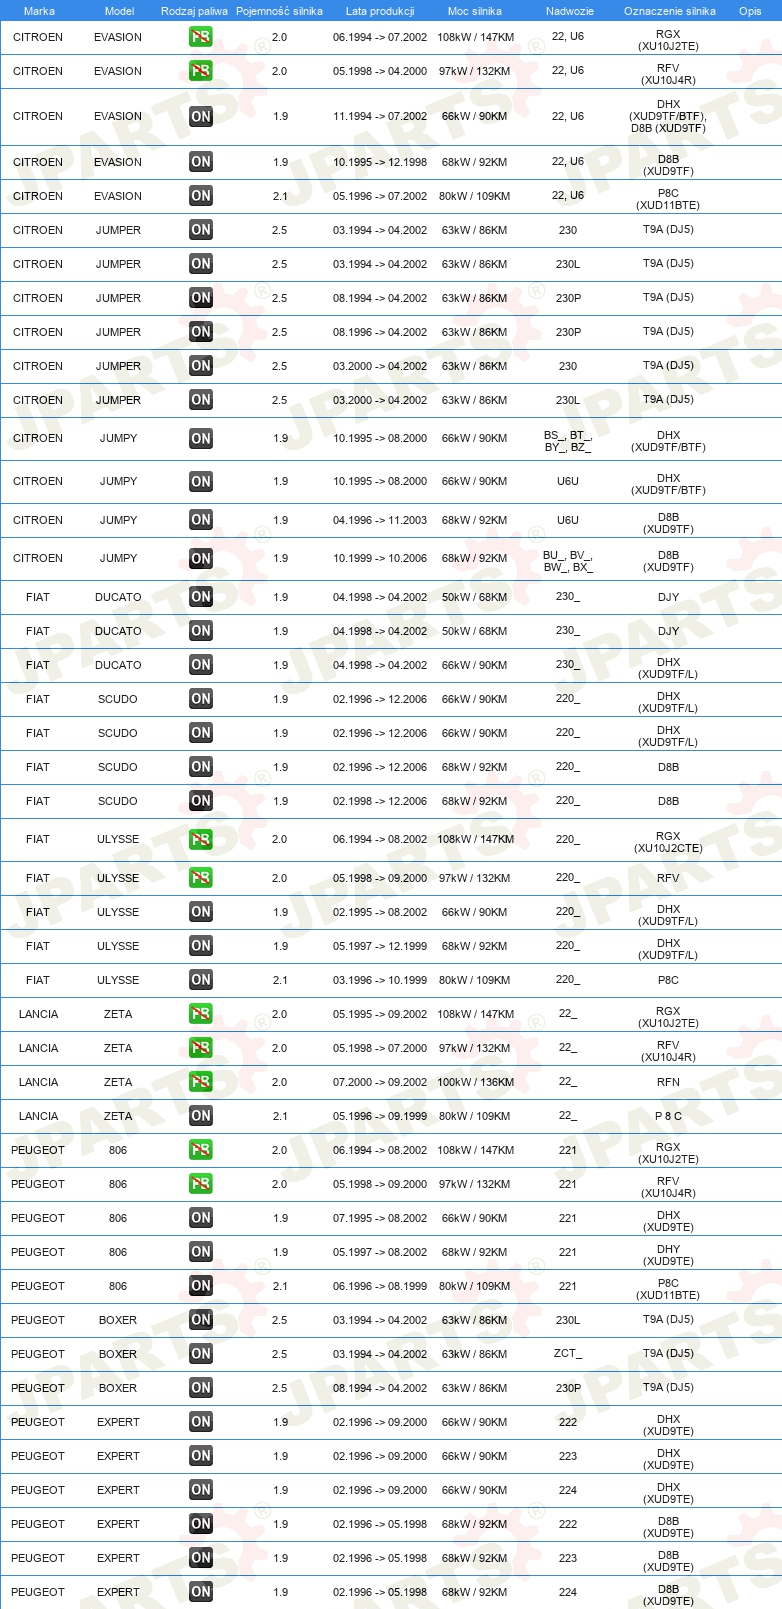
Task: Select '03.1996 -> 10.1999' Fiat Ulysse years cell
Action: (x=380, y=980)
